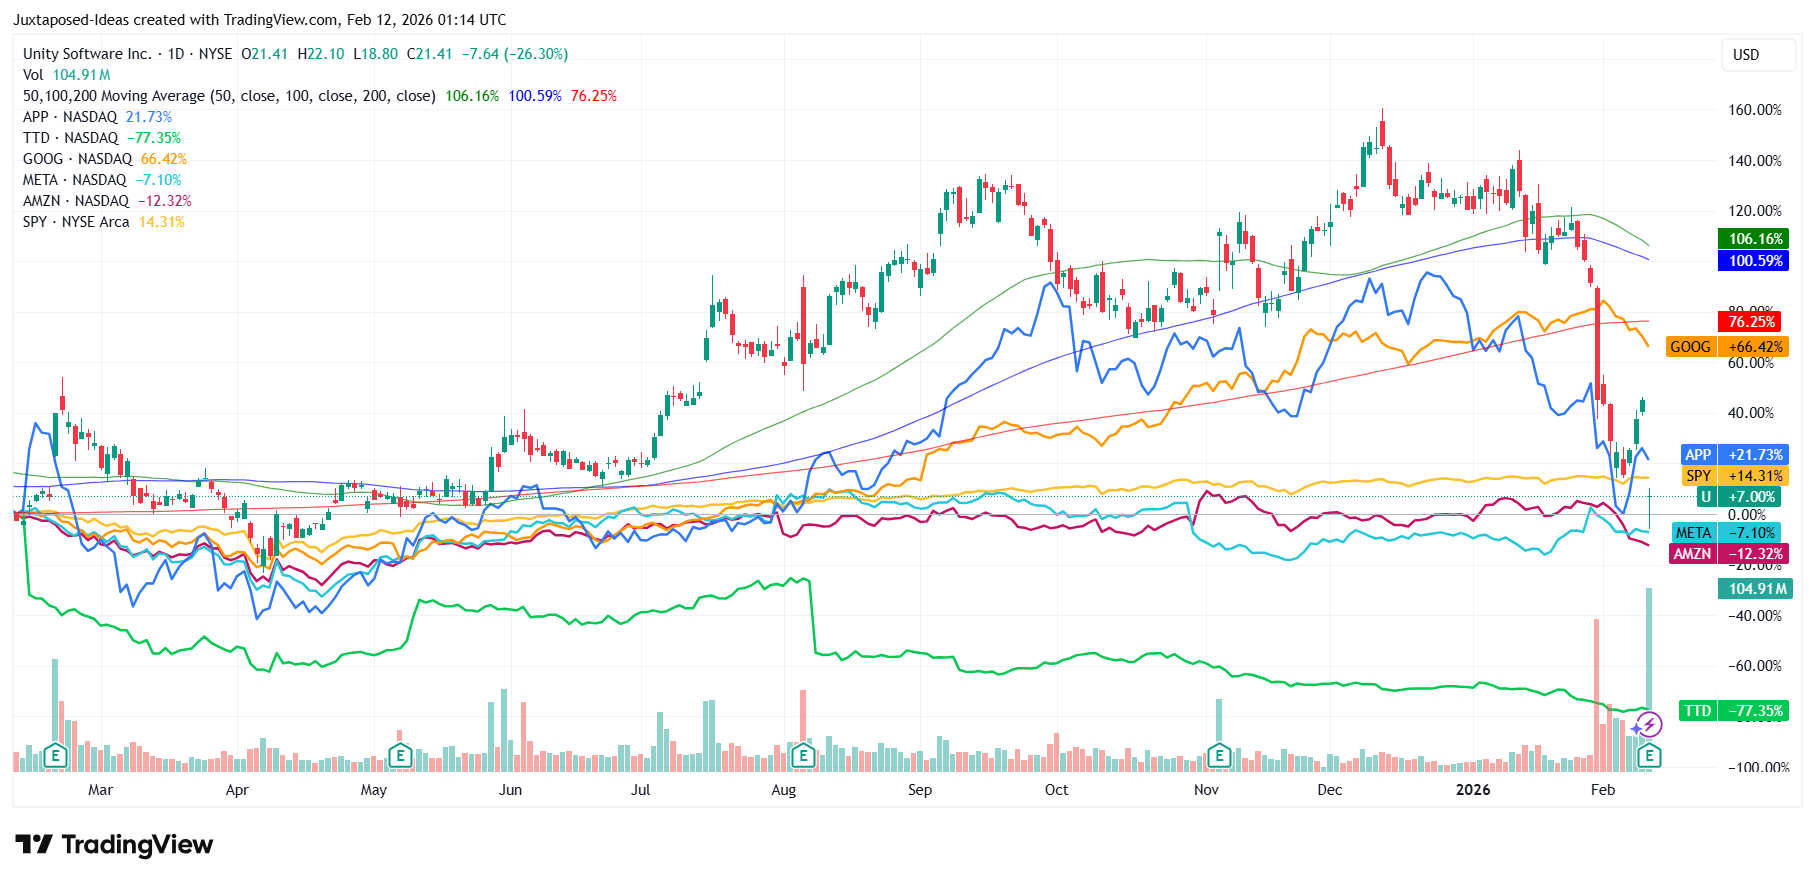
Task: Click the TTD −77.35% axis label
Action: point(1734,711)
